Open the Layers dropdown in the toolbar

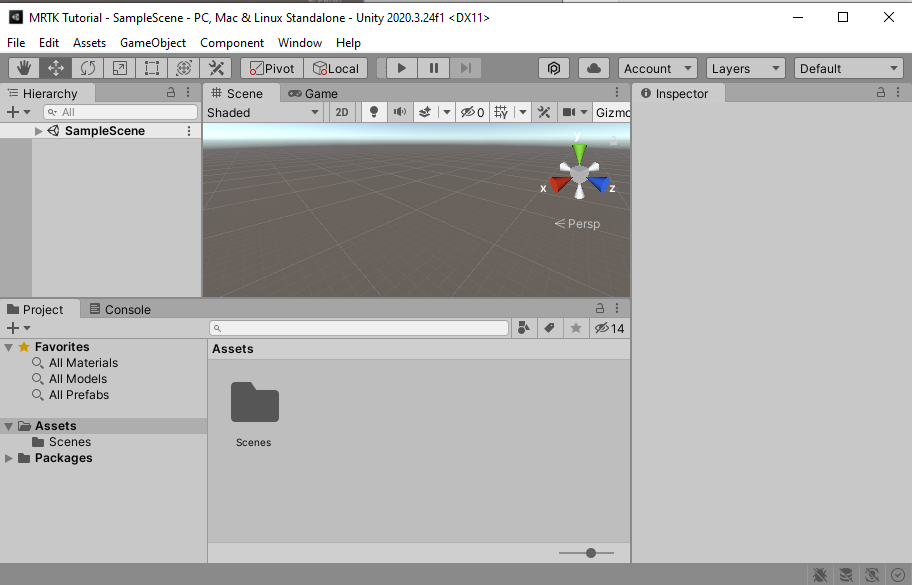745,68
